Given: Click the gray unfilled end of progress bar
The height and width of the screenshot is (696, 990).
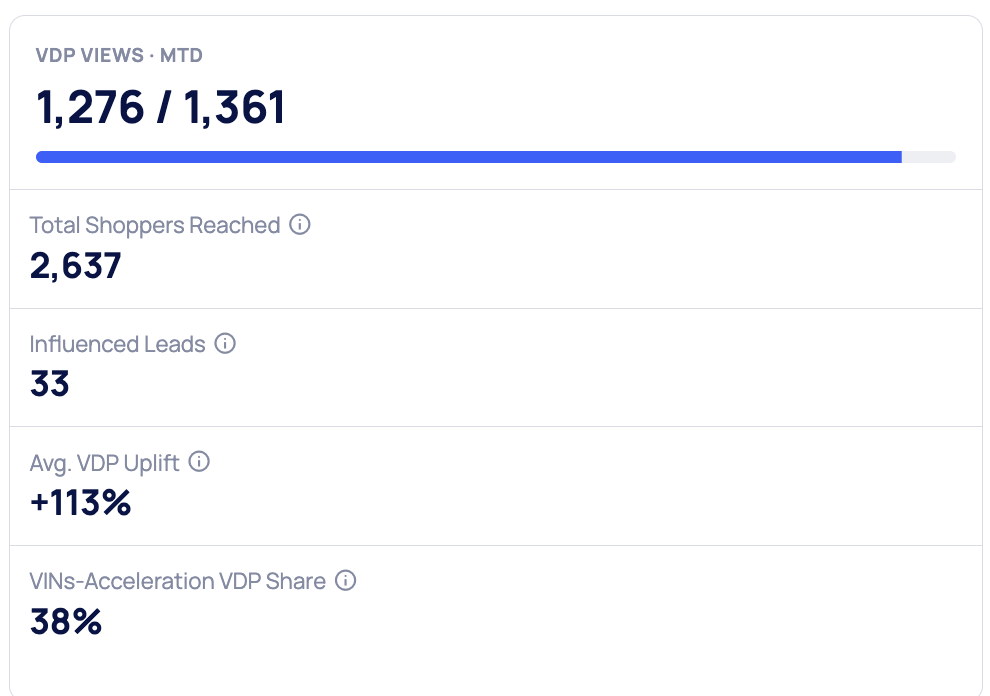Looking at the screenshot, I should click(930, 157).
